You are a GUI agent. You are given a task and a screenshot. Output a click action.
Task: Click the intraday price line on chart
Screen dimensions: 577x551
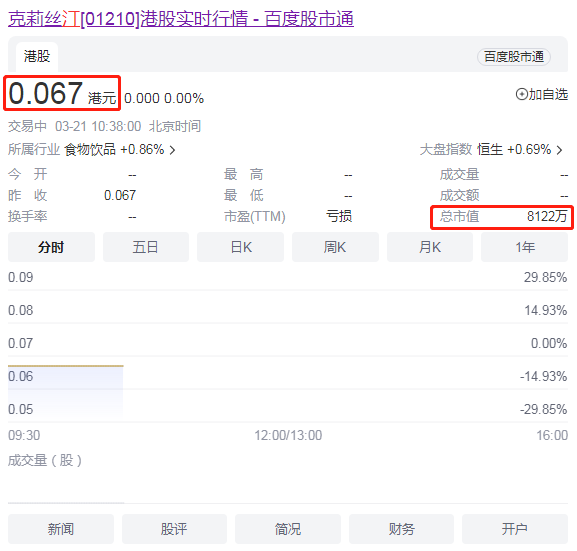tap(66, 366)
